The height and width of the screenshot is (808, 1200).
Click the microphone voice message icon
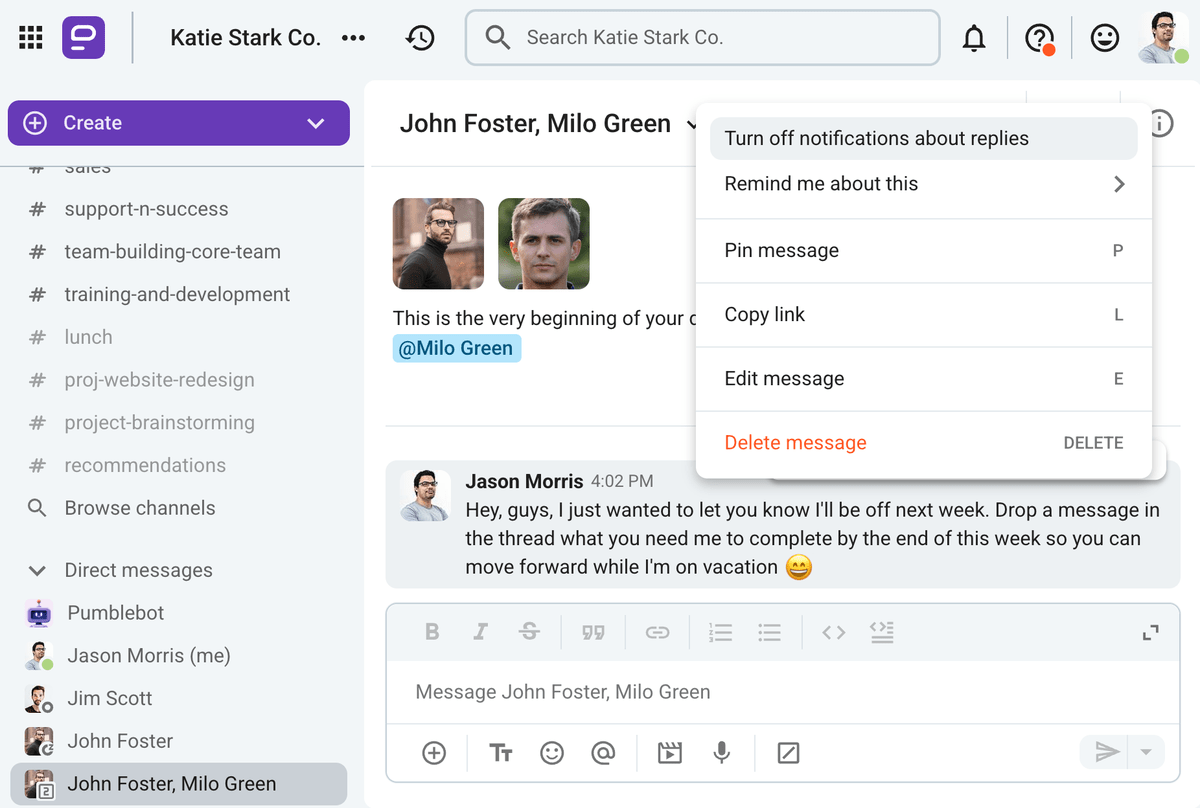tap(721, 753)
